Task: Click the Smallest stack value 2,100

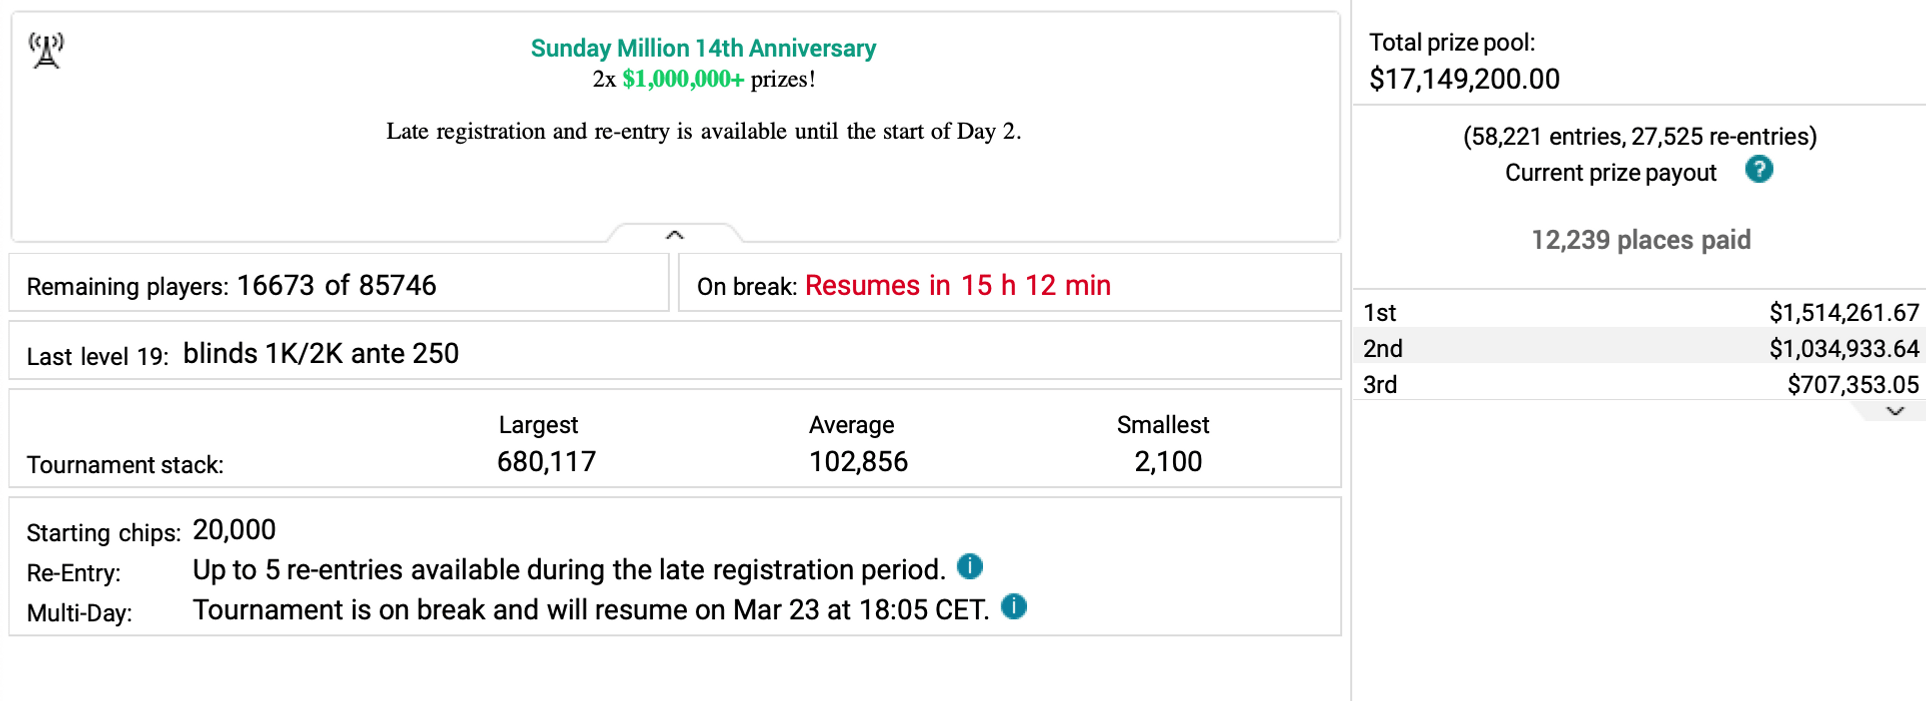Action: tap(1168, 461)
